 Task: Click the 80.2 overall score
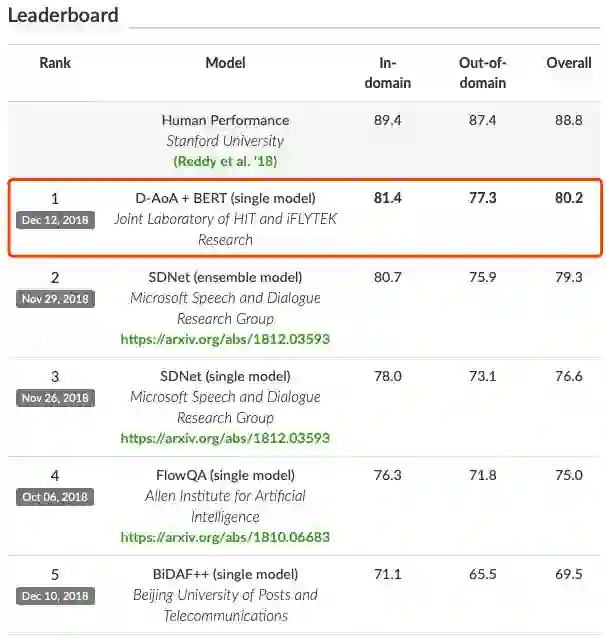(568, 198)
